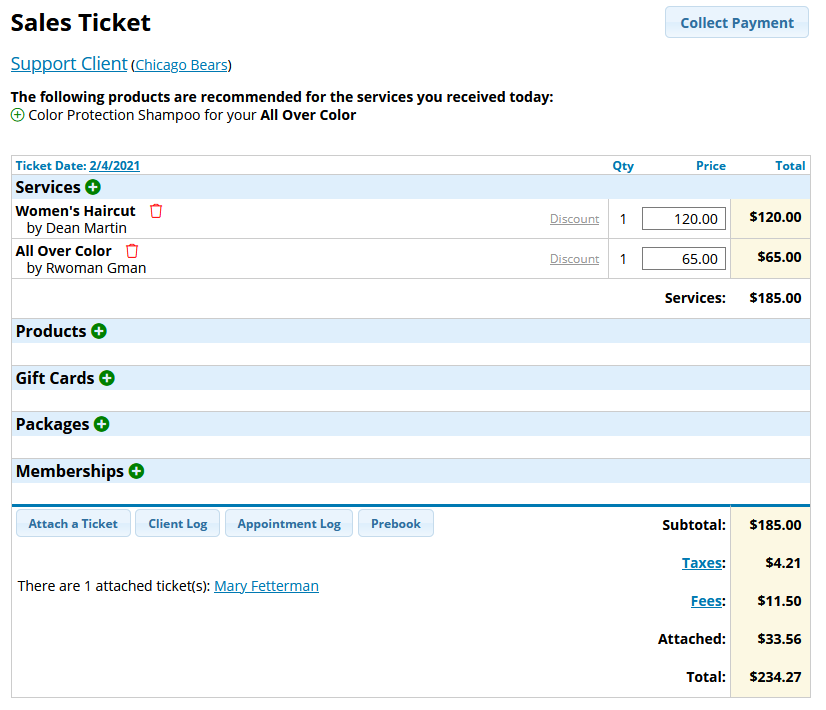This screenshot has width=826, height=710.
Task: Add a membership to the sales ticket
Action: 136,471
